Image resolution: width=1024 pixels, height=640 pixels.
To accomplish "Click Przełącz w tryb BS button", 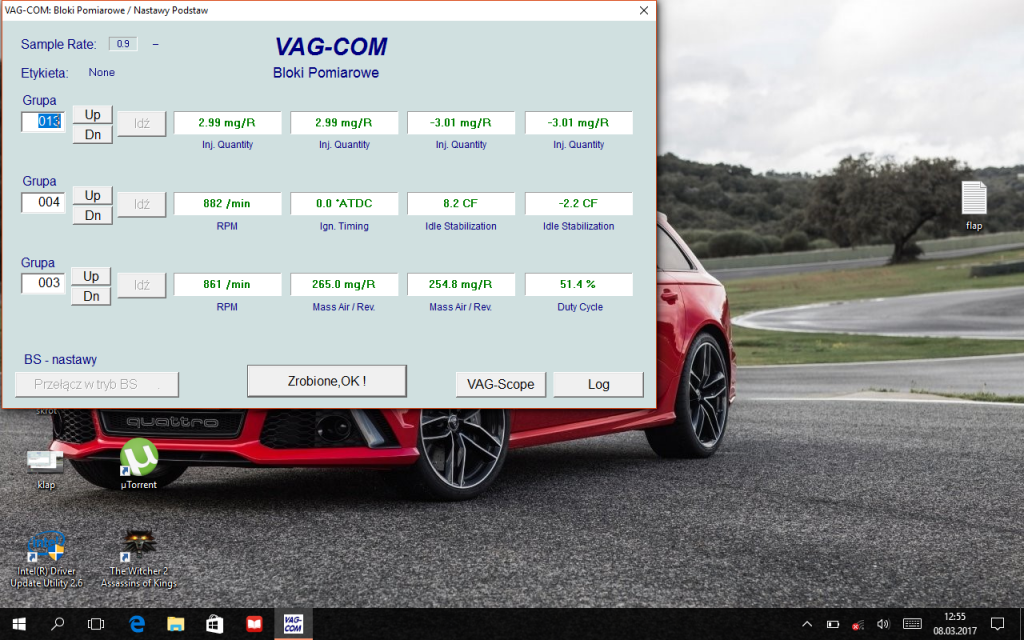I will pos(97,385).
